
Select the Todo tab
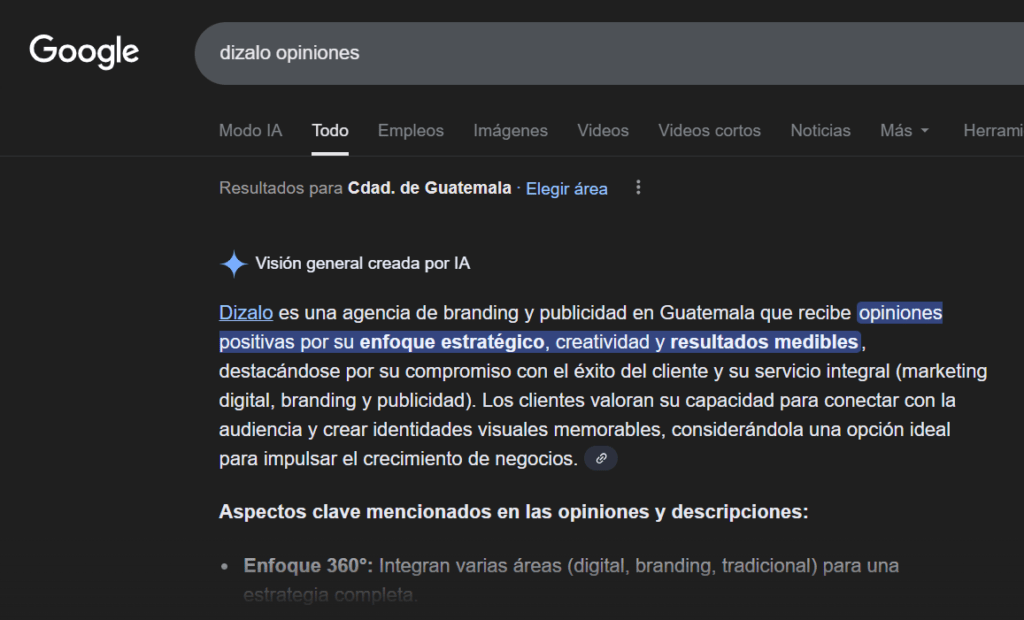click(x=330, y=131)
